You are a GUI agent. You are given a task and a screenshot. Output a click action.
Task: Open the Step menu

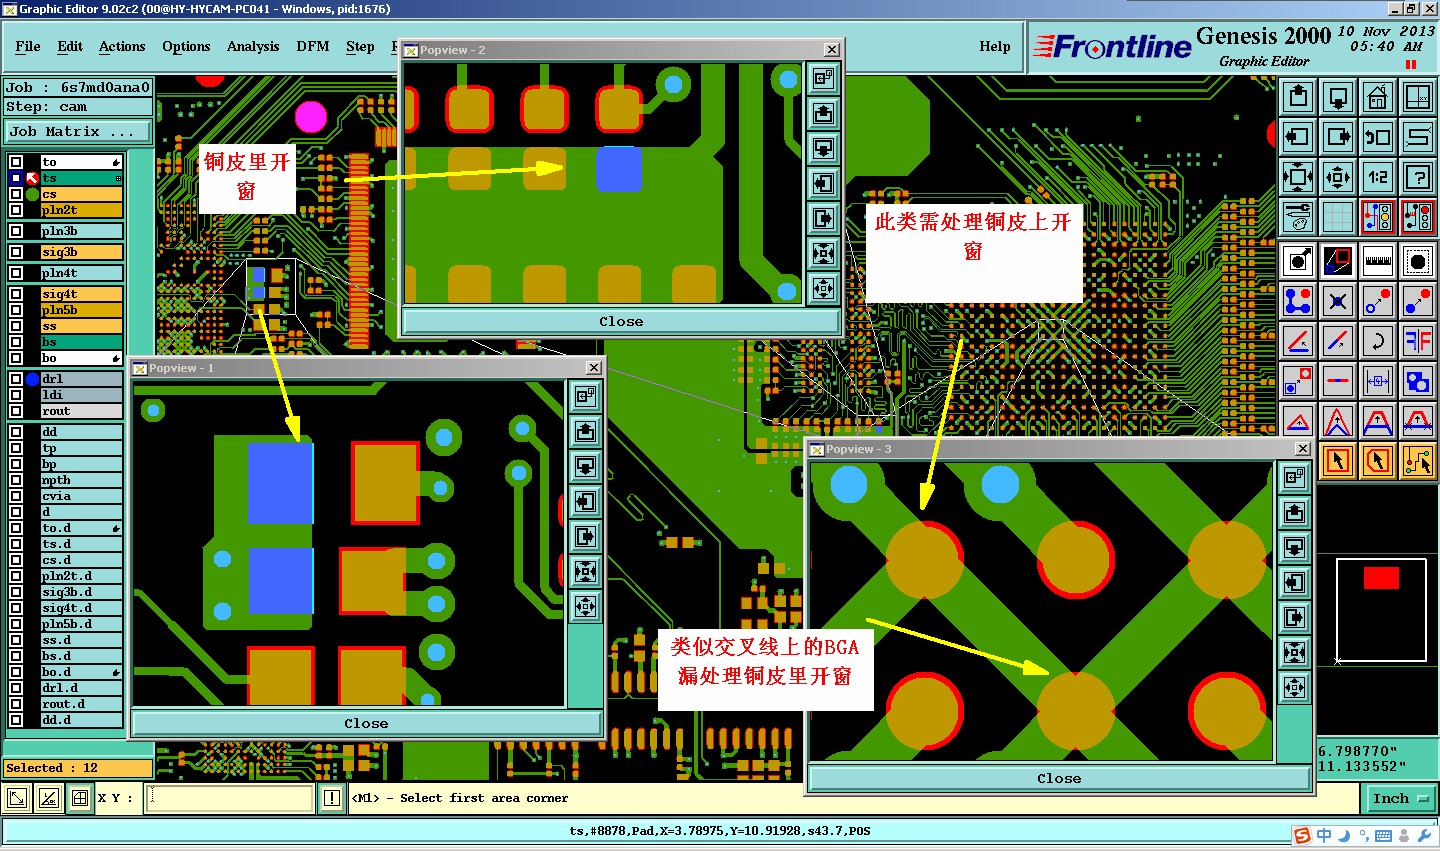[x=360, y=46]
